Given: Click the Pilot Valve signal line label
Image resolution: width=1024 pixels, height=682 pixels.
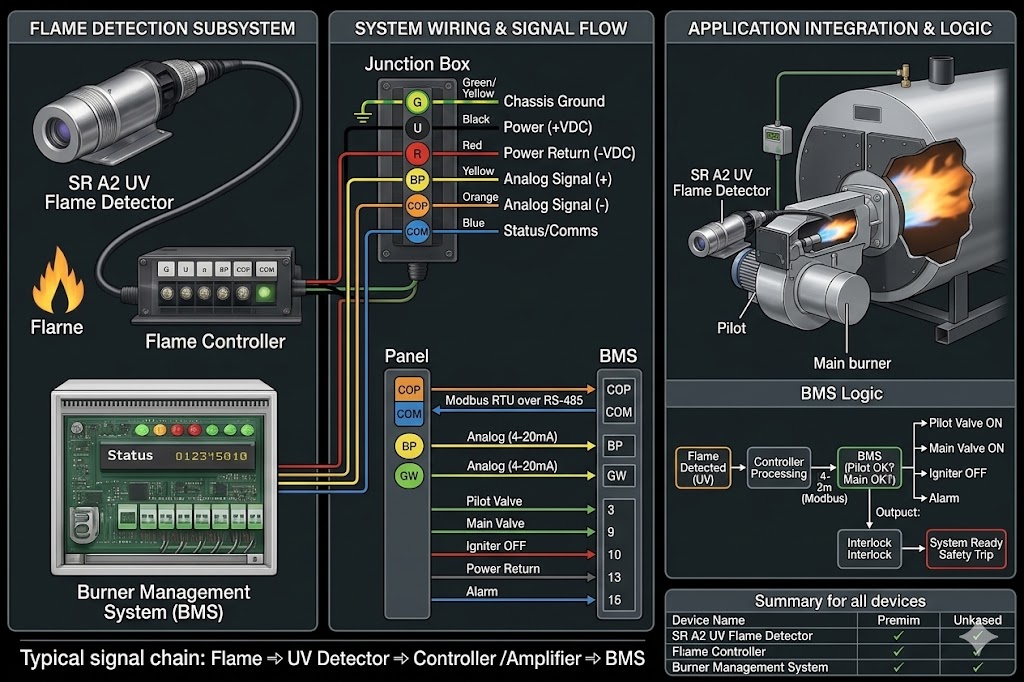Looking at the screenshot, I should pos(494,501).
